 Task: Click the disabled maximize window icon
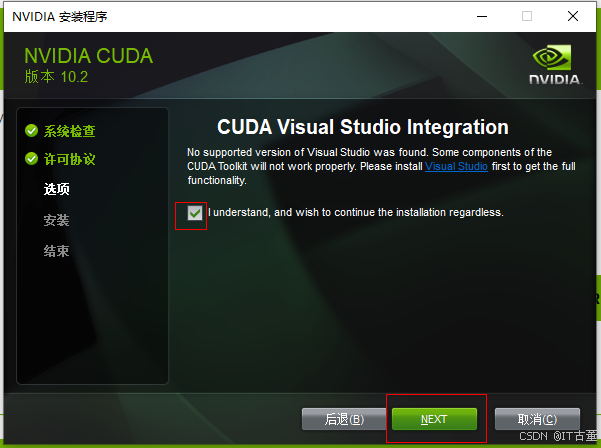pos(527,16)
